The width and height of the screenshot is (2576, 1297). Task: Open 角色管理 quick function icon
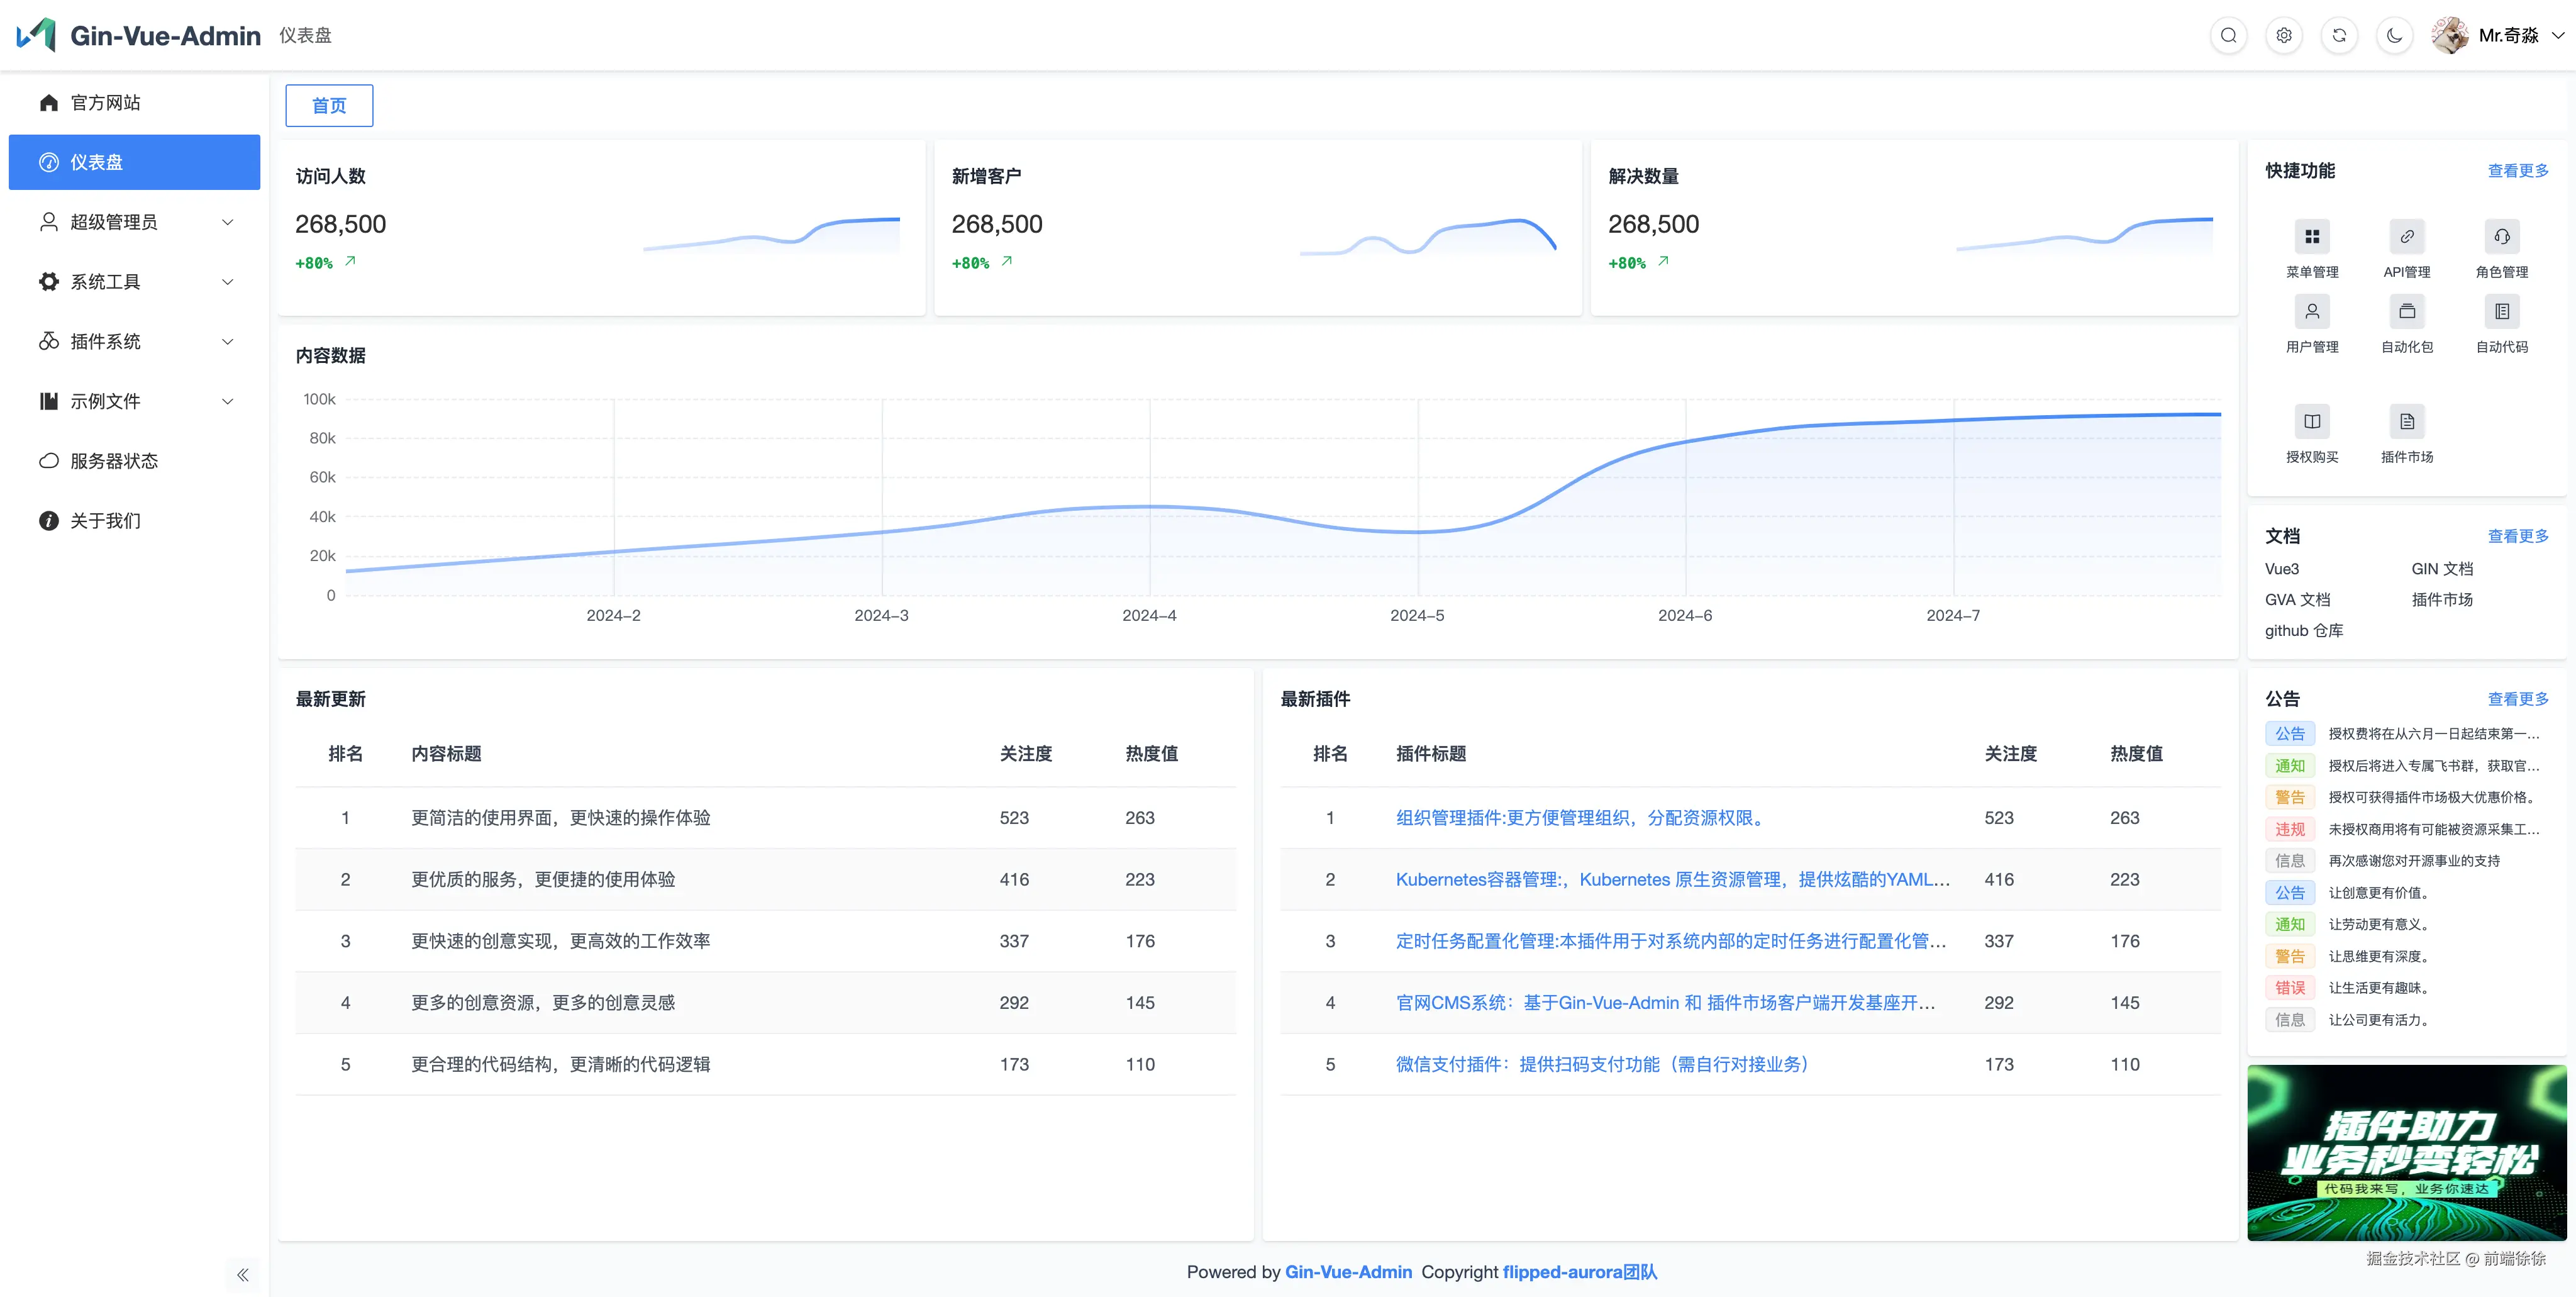[2501, 237]
